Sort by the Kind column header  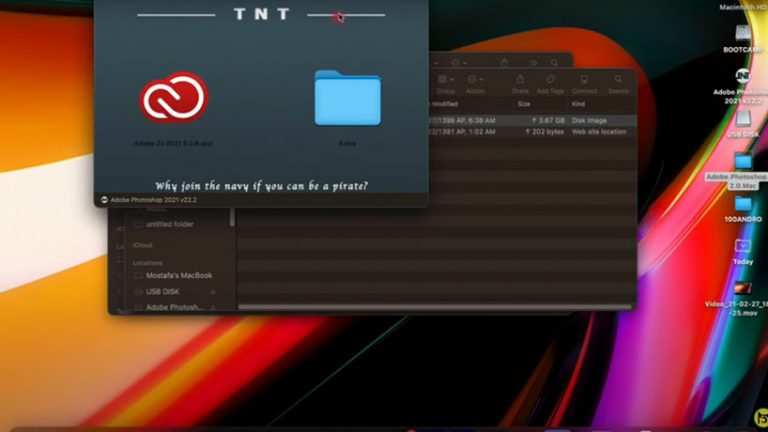click(581, 103)
